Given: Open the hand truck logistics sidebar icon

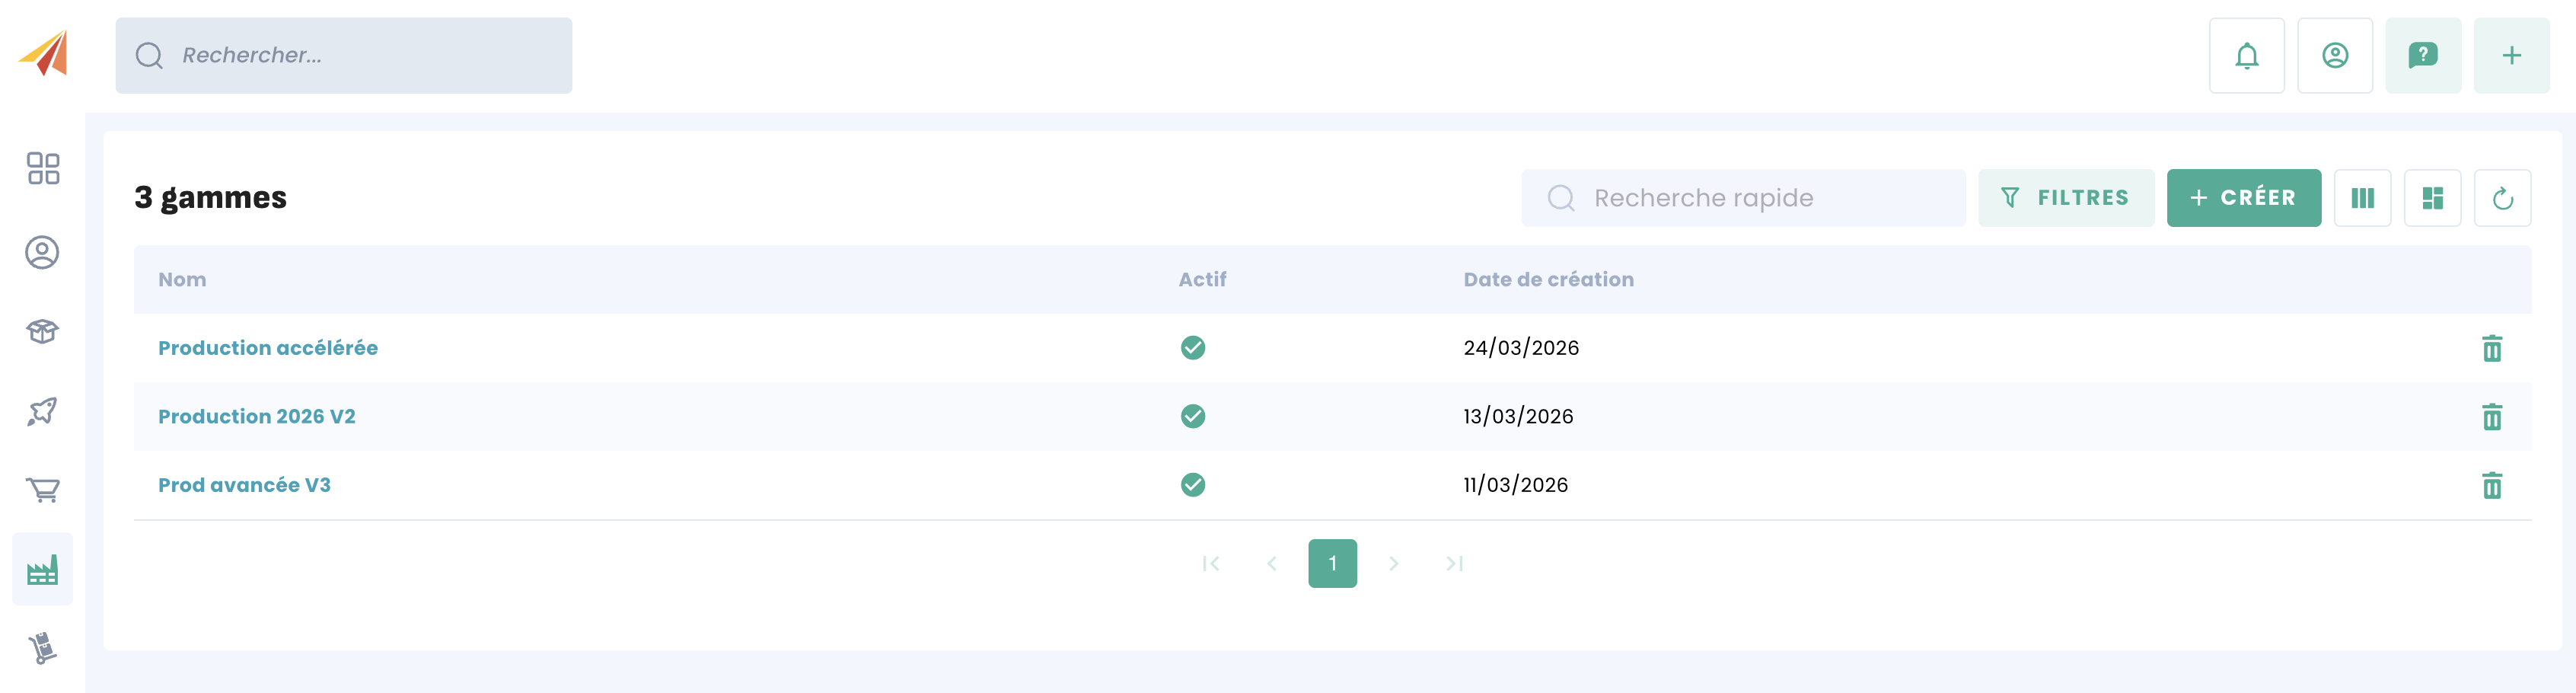Looking at the screenshot, I should 42,648.
